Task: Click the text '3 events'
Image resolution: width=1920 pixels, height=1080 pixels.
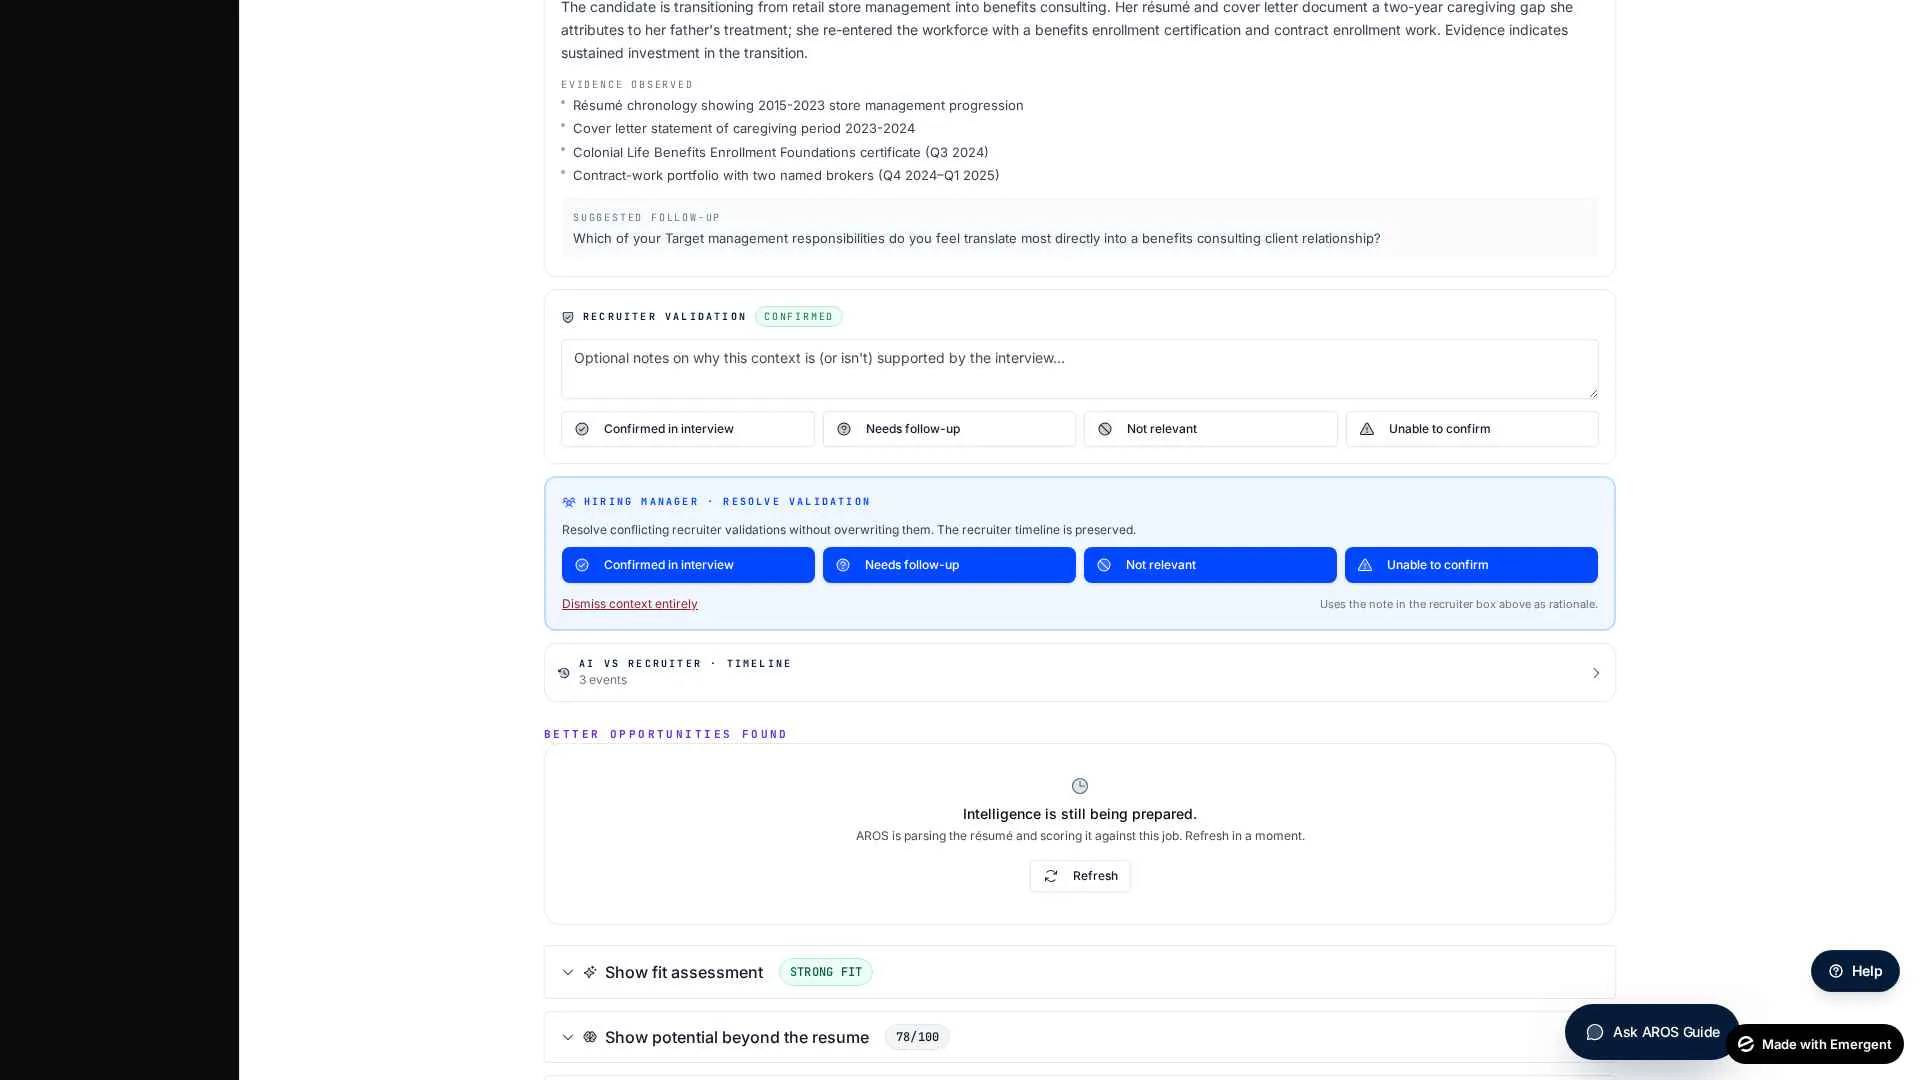Action: (x=603, y=680)
